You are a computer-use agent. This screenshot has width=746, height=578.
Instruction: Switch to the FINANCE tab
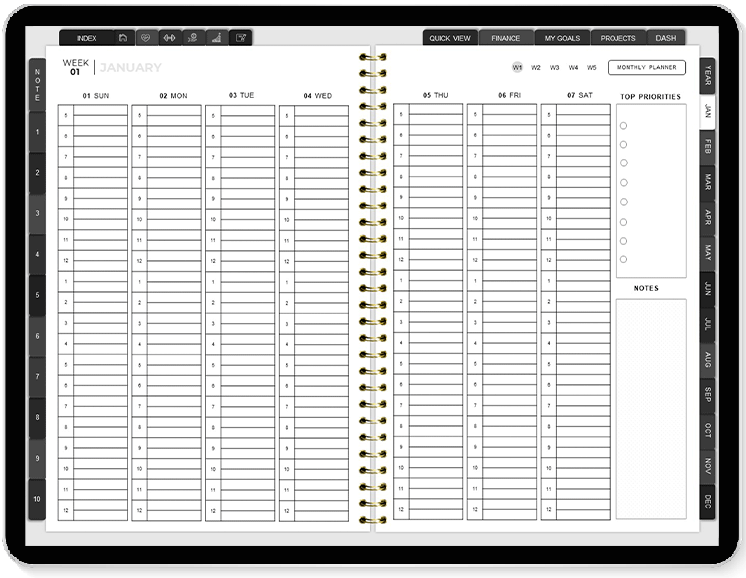(x=505, y=38)
